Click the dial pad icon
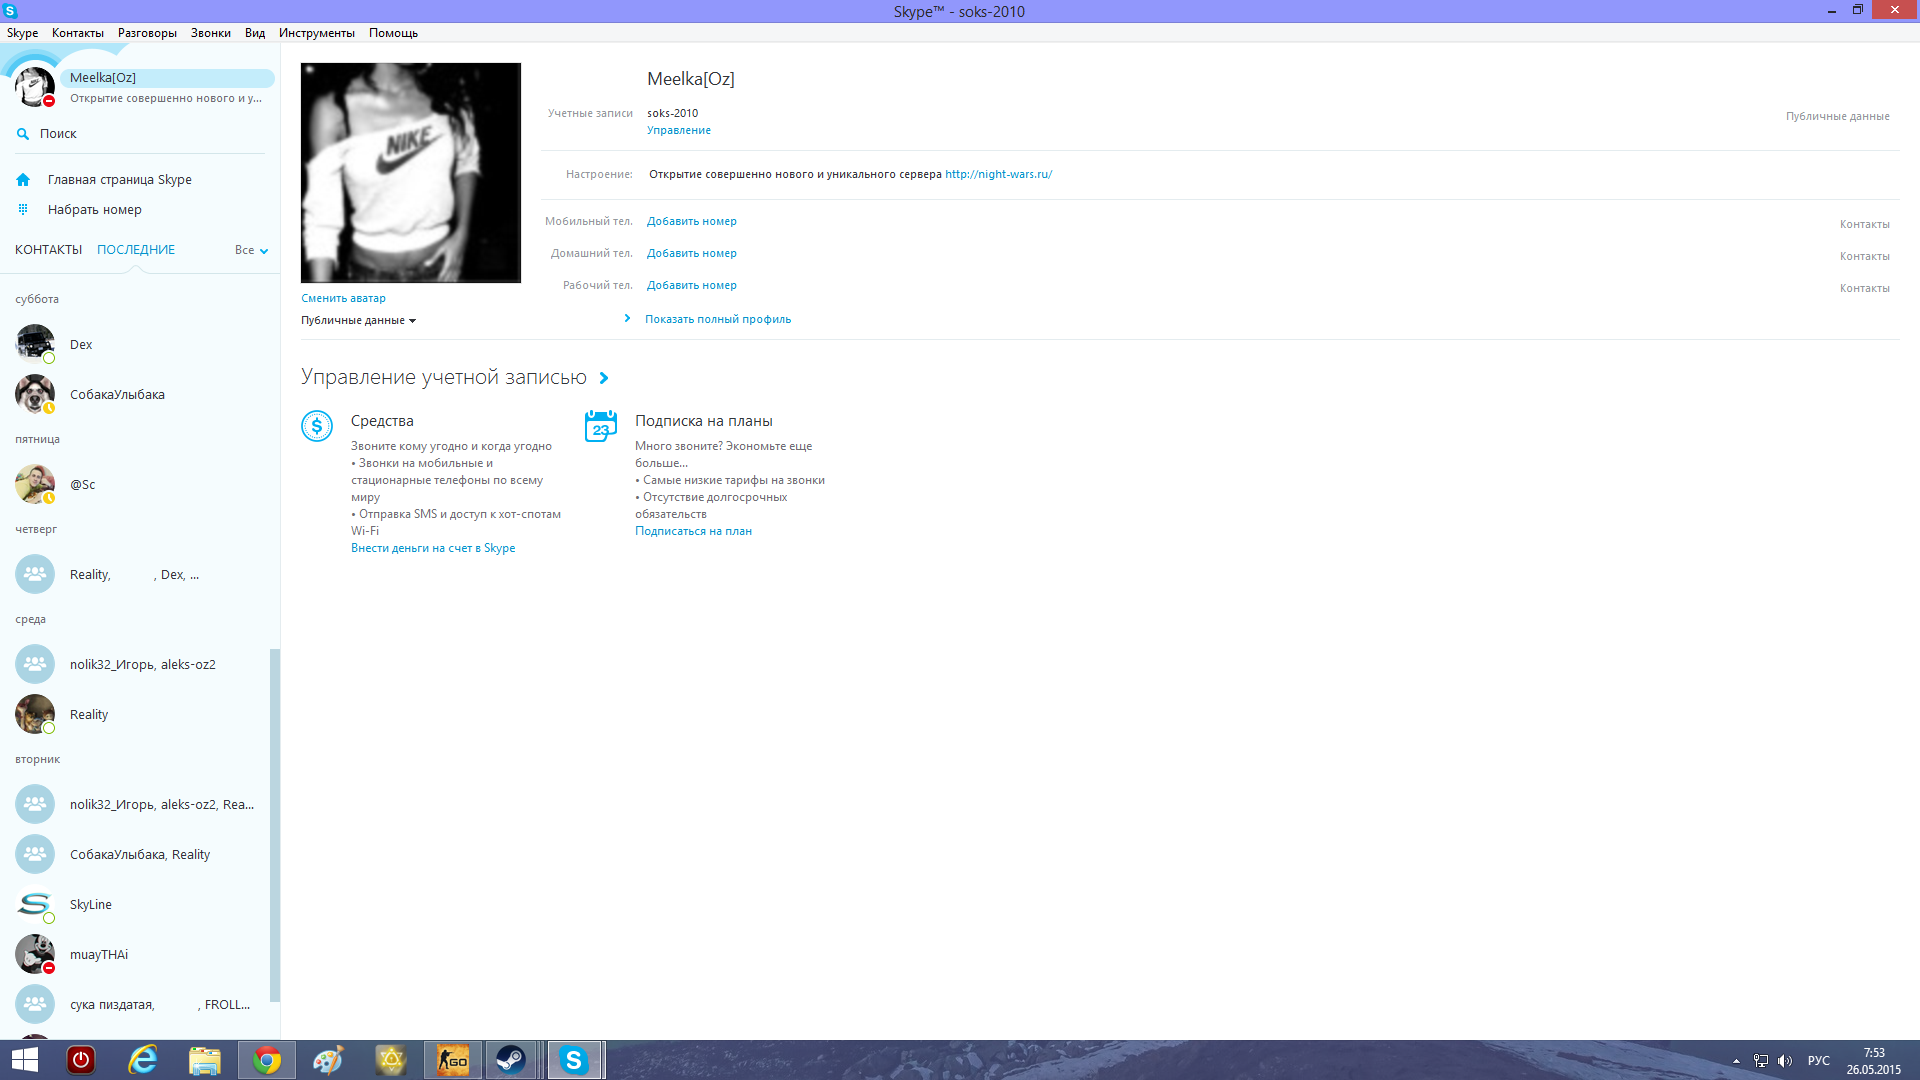1920x1080 pixels. [x=23, y=210]
